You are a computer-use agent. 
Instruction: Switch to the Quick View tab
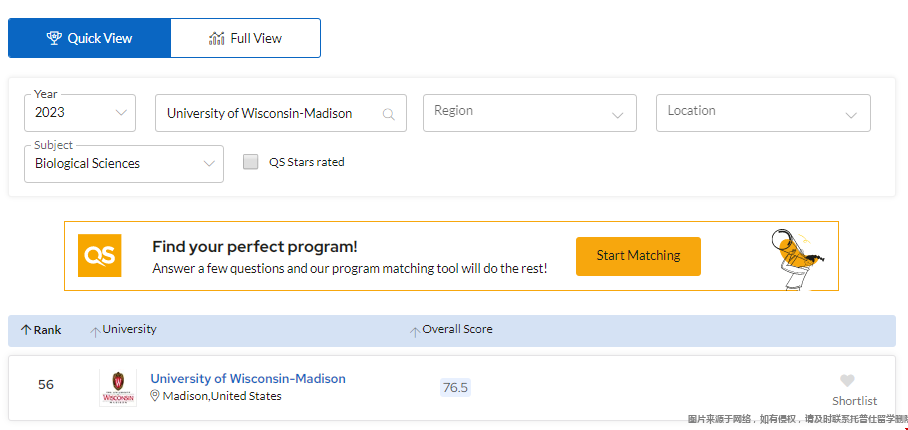(x=90, y=38)
